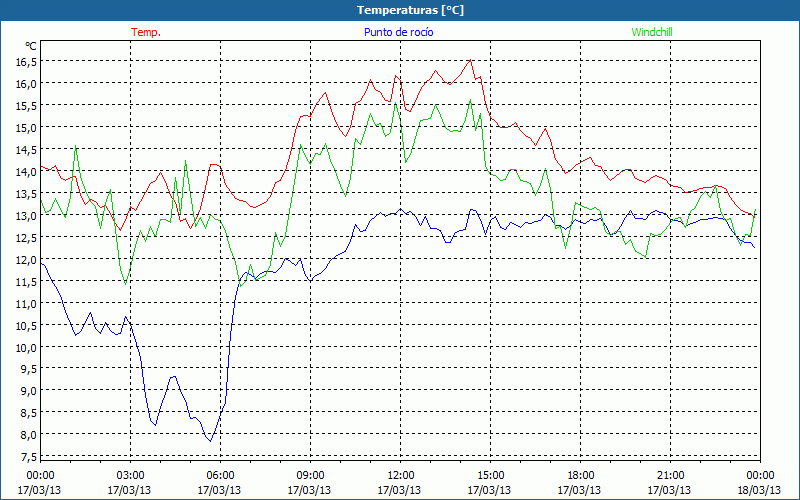Select the 8,0 y-axis value

(x=29, y=435)
